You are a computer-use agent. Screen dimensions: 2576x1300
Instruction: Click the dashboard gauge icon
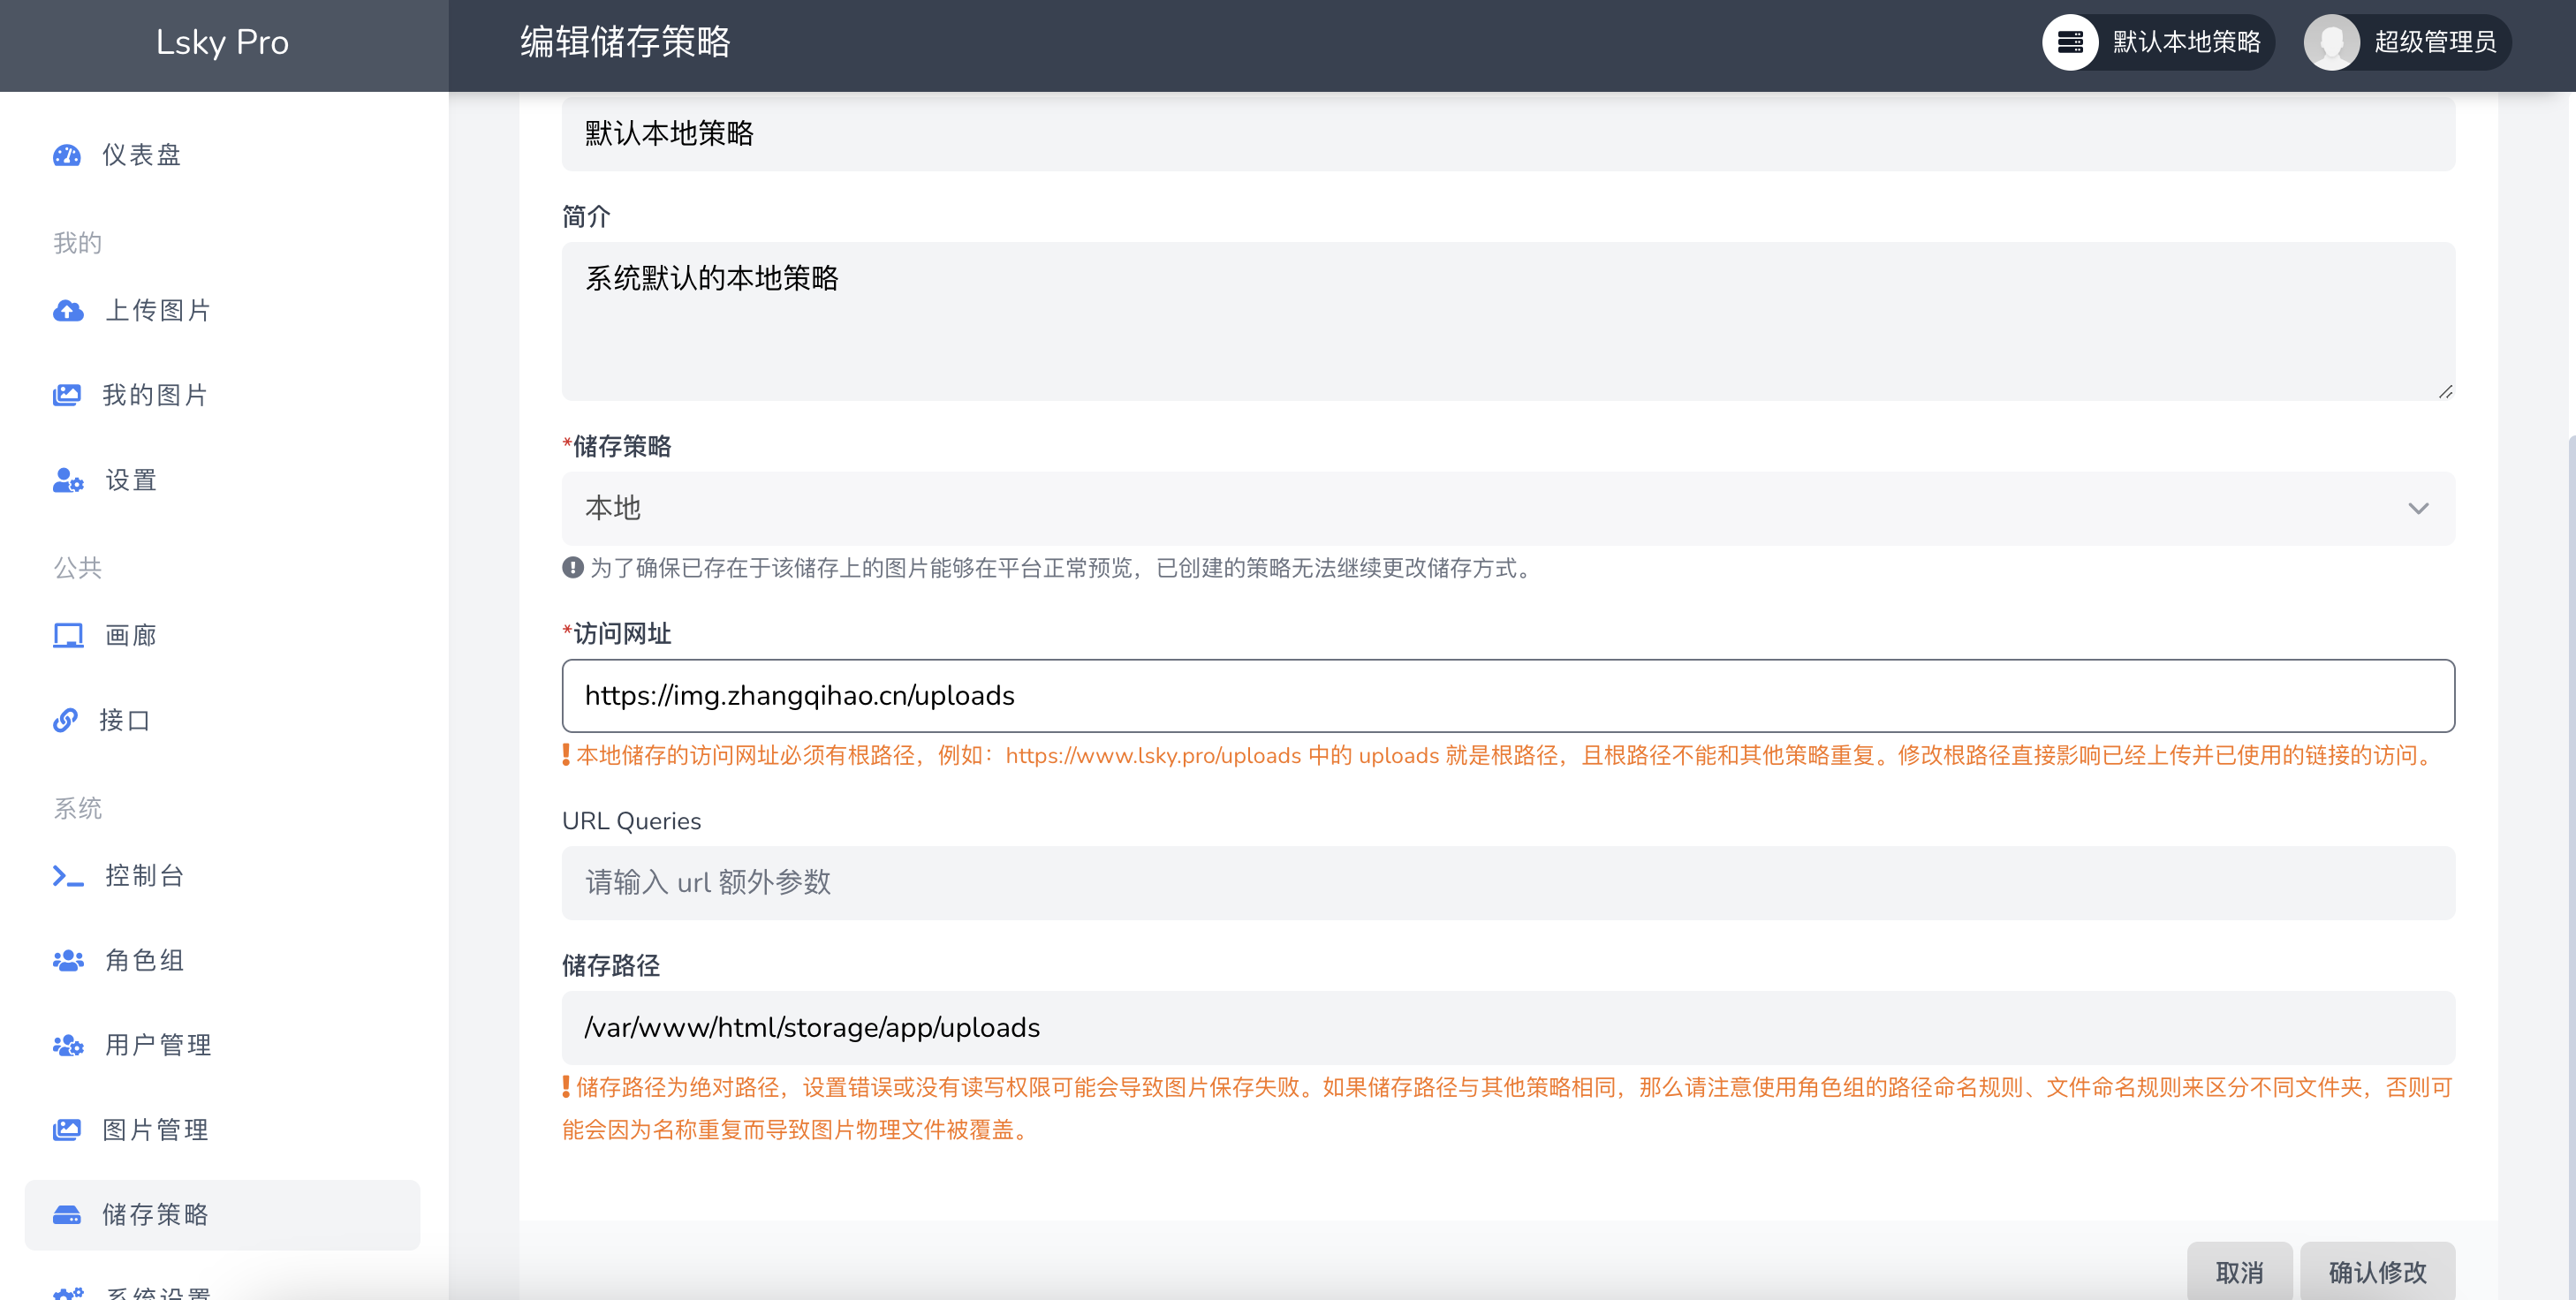tap(67, 155)
